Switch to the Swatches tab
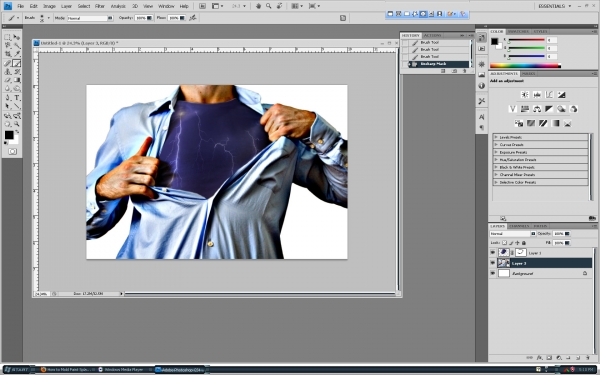Image resolution: width=600 pixels, height=375 pixels. coord(518,31)
